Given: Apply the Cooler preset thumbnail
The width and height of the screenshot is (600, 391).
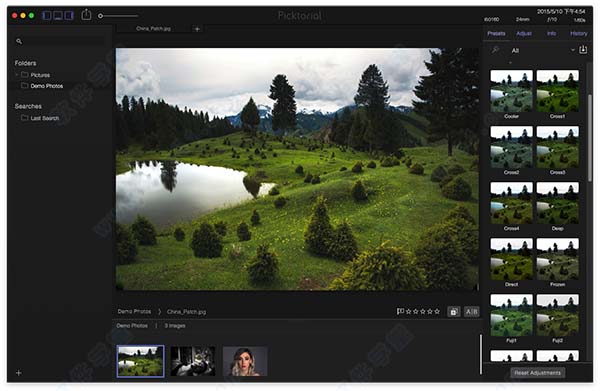Looking at the screenshot, I should (x=511, y=91).
